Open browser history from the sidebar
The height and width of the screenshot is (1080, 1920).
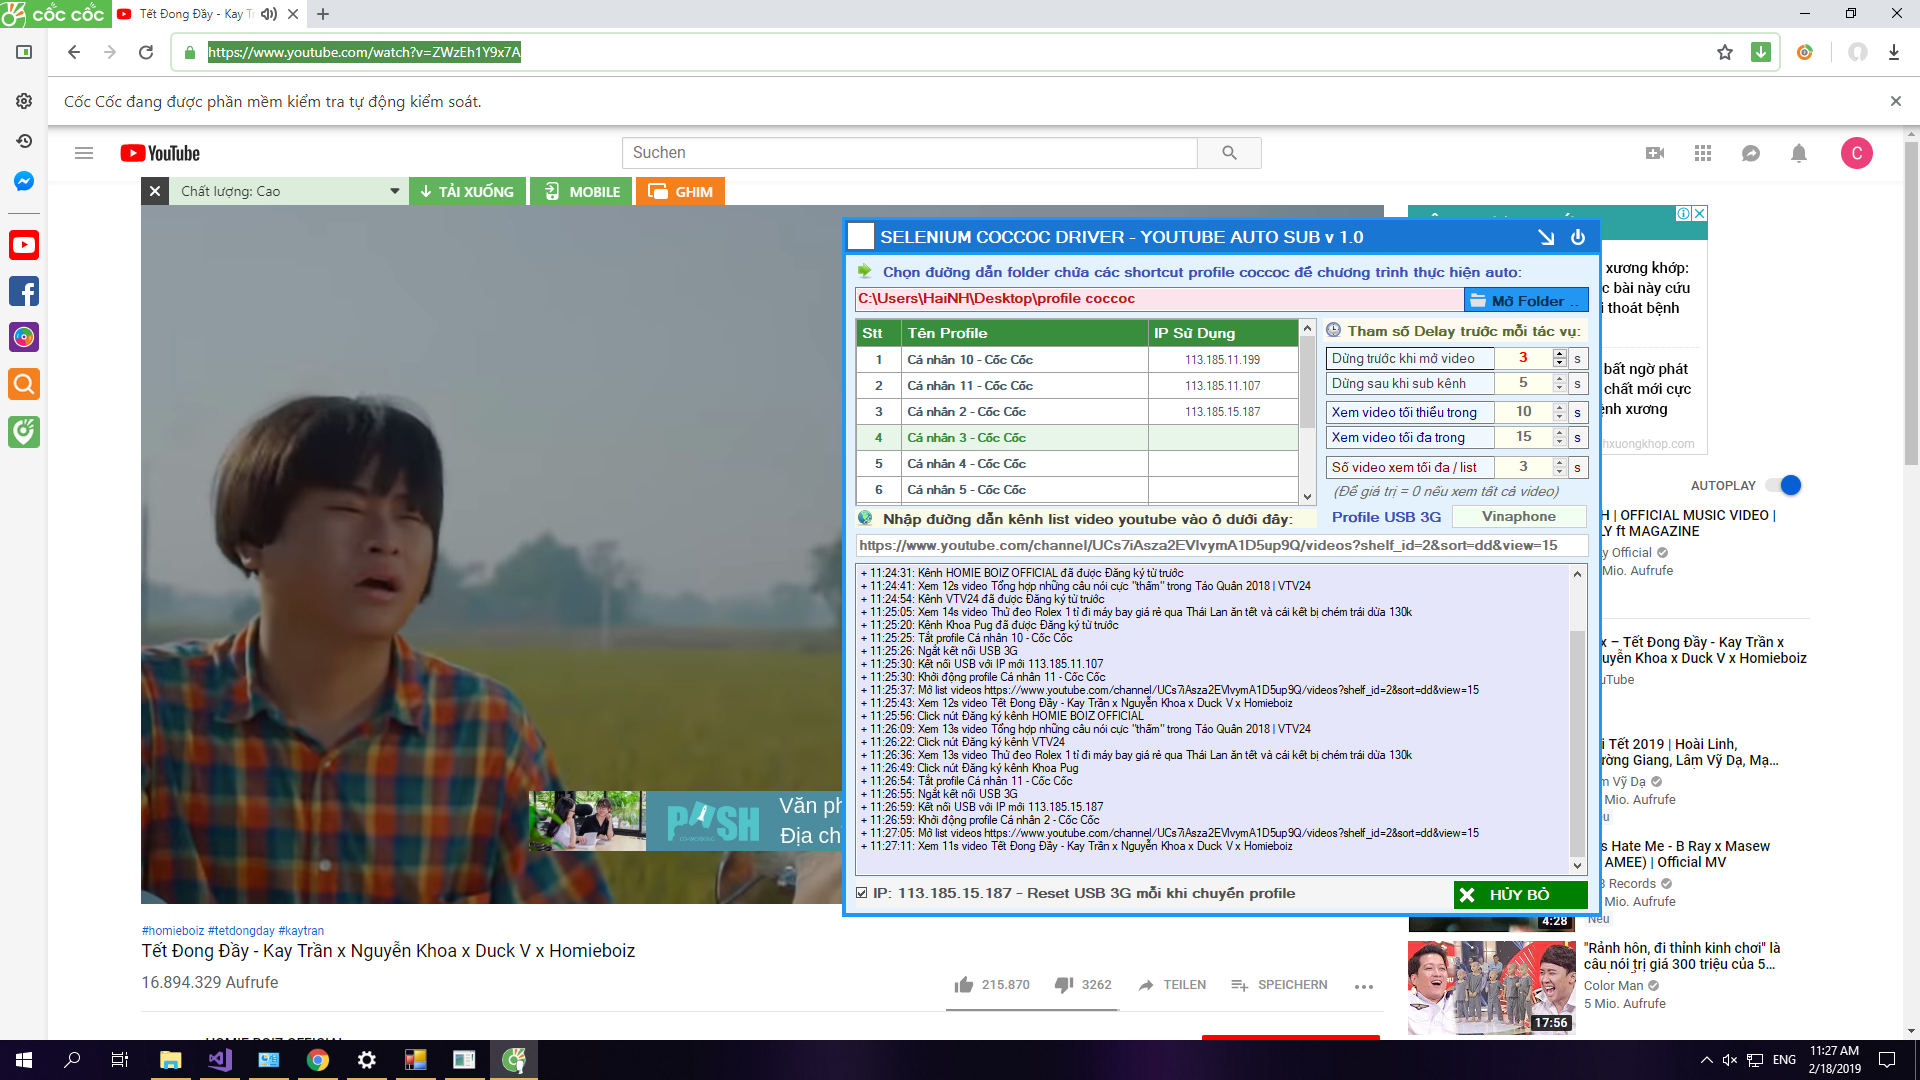(x=24, y=141)
